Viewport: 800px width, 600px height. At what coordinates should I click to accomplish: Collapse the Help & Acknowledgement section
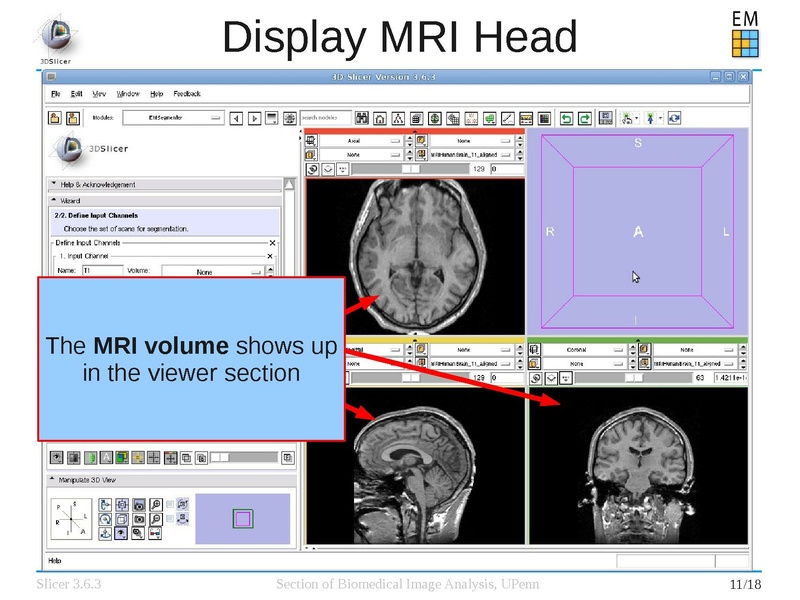53,185
